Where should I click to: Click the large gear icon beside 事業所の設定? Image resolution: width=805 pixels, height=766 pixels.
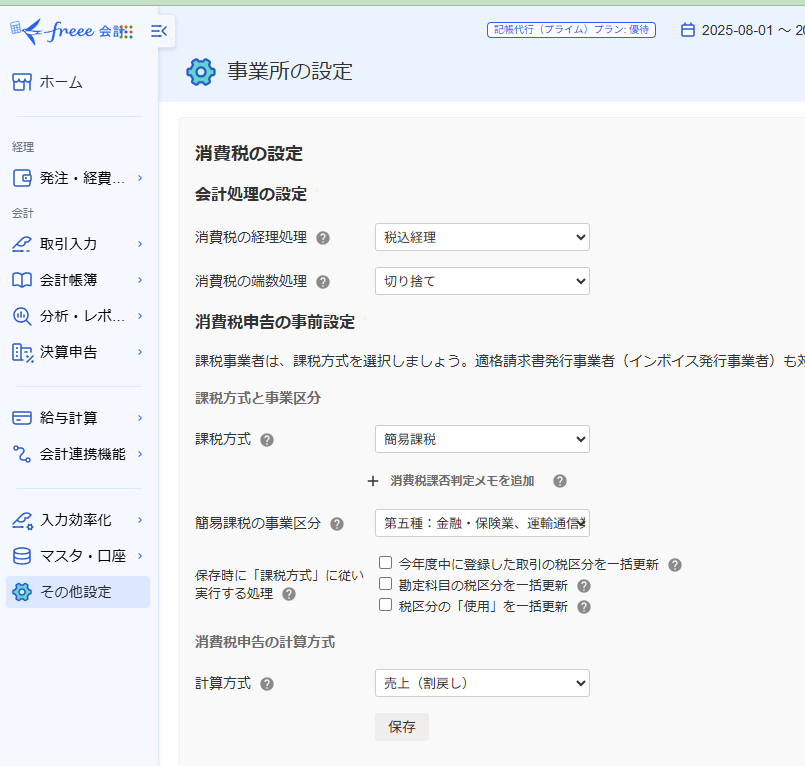(201, 72)
